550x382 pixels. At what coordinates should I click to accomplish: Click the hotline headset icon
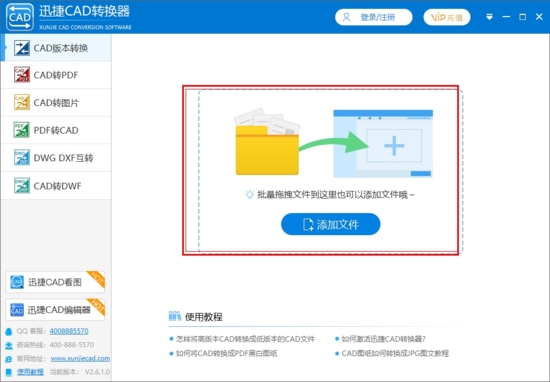click(8, 345)
